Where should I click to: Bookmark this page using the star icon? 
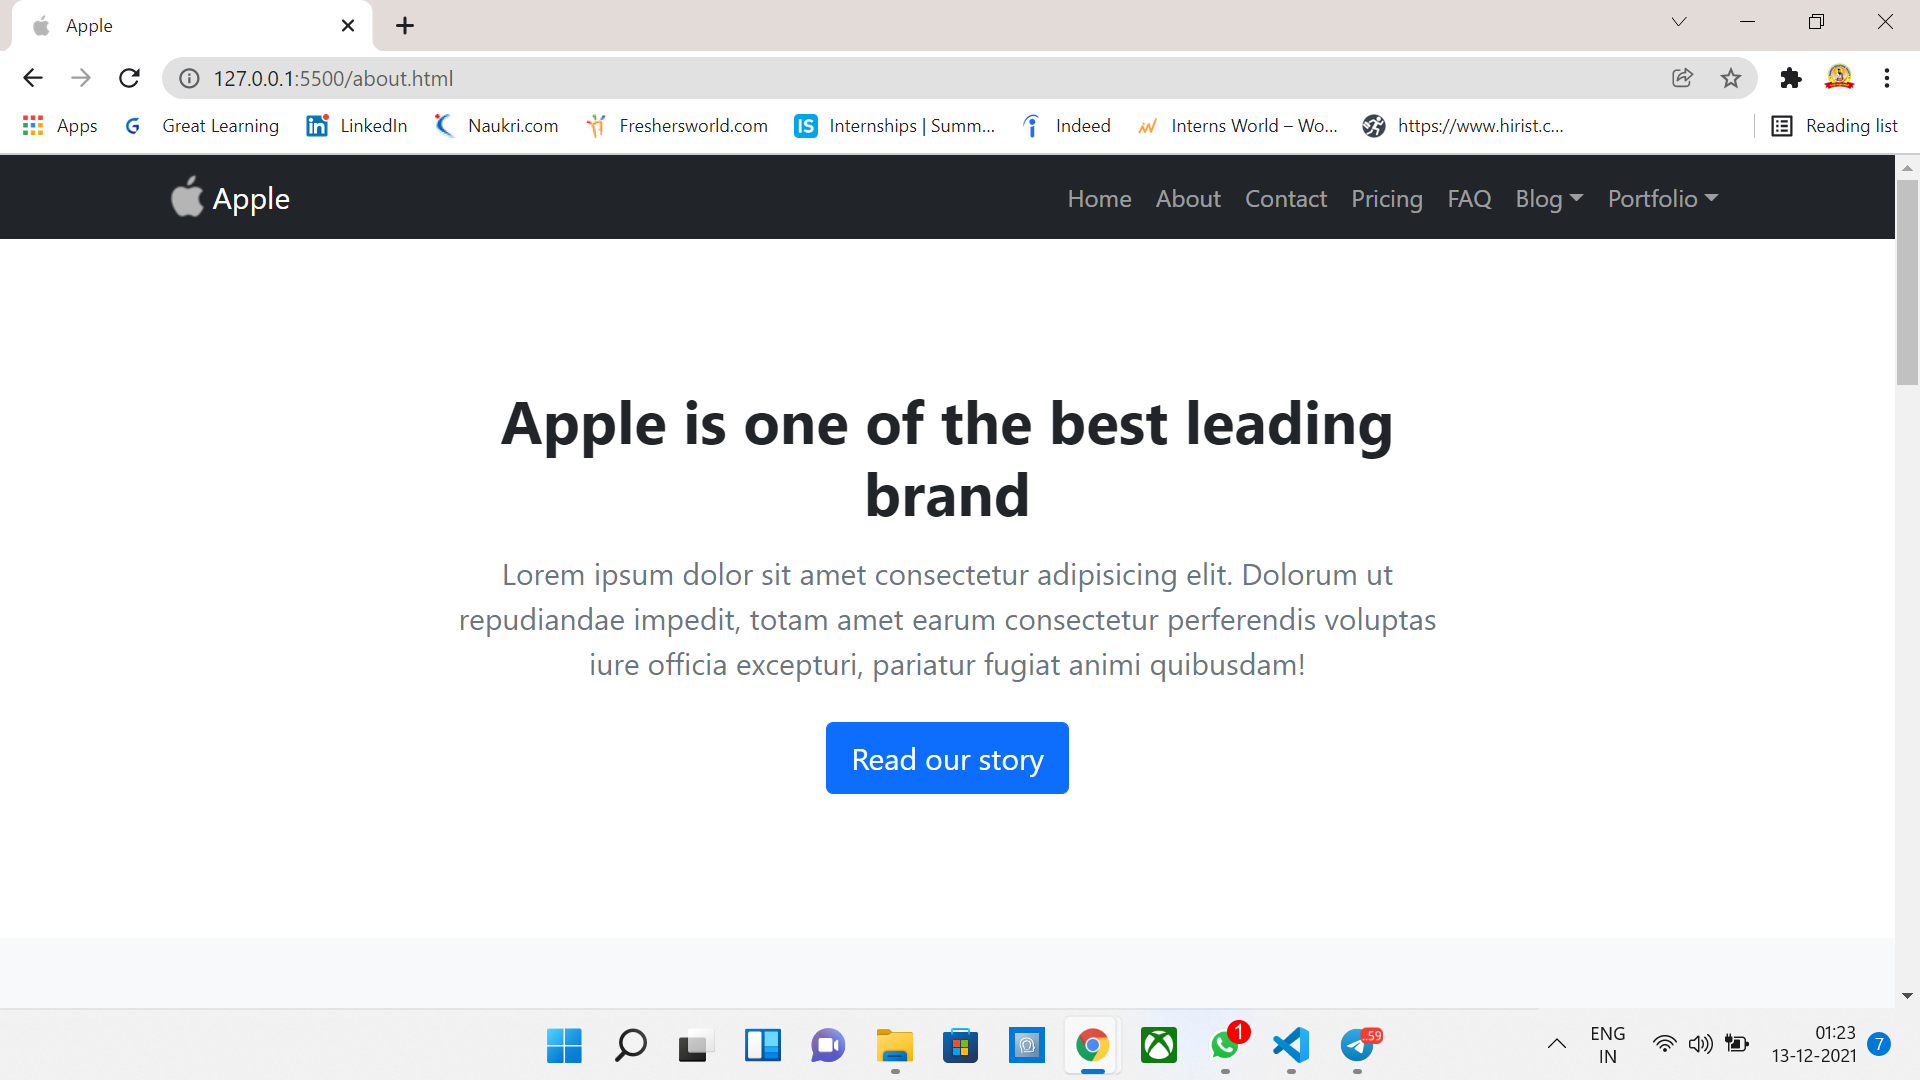(1731, 78)
